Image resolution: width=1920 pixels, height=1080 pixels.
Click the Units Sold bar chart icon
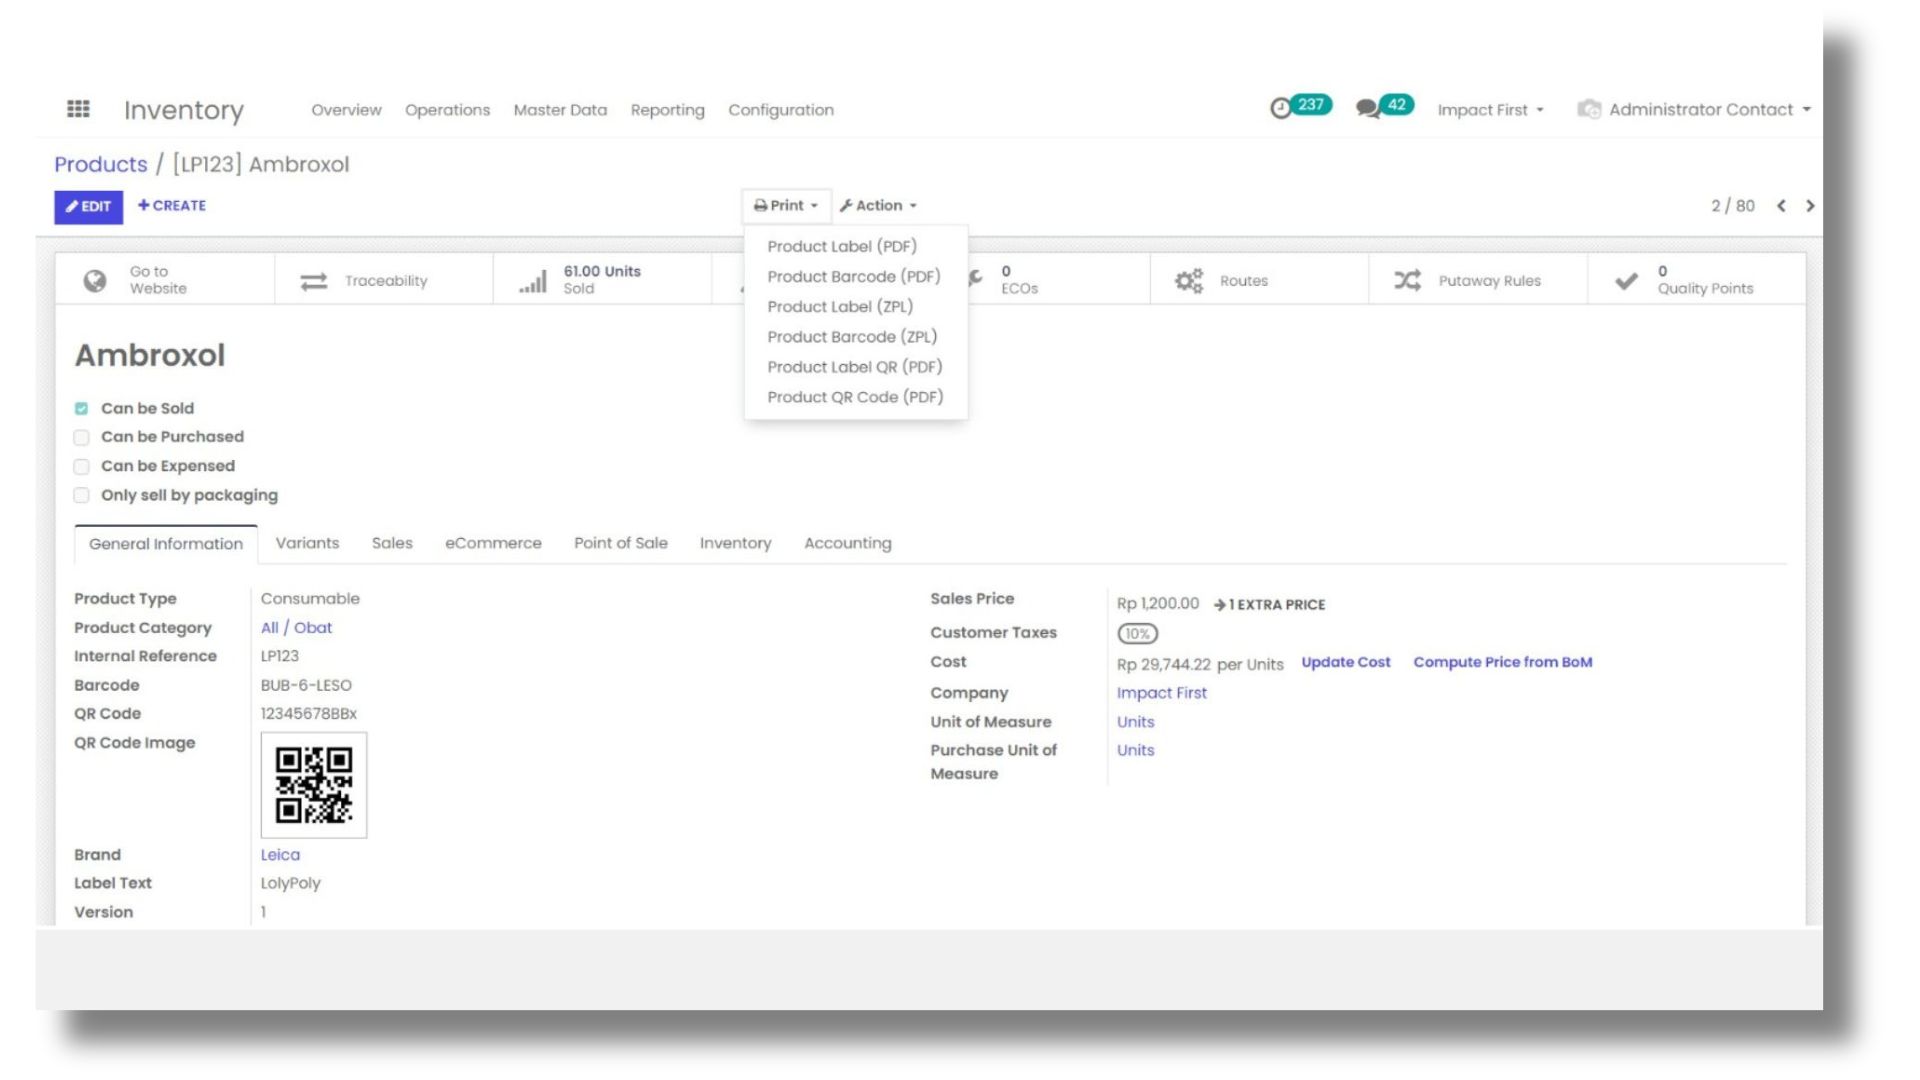click(x=533, y=281)
